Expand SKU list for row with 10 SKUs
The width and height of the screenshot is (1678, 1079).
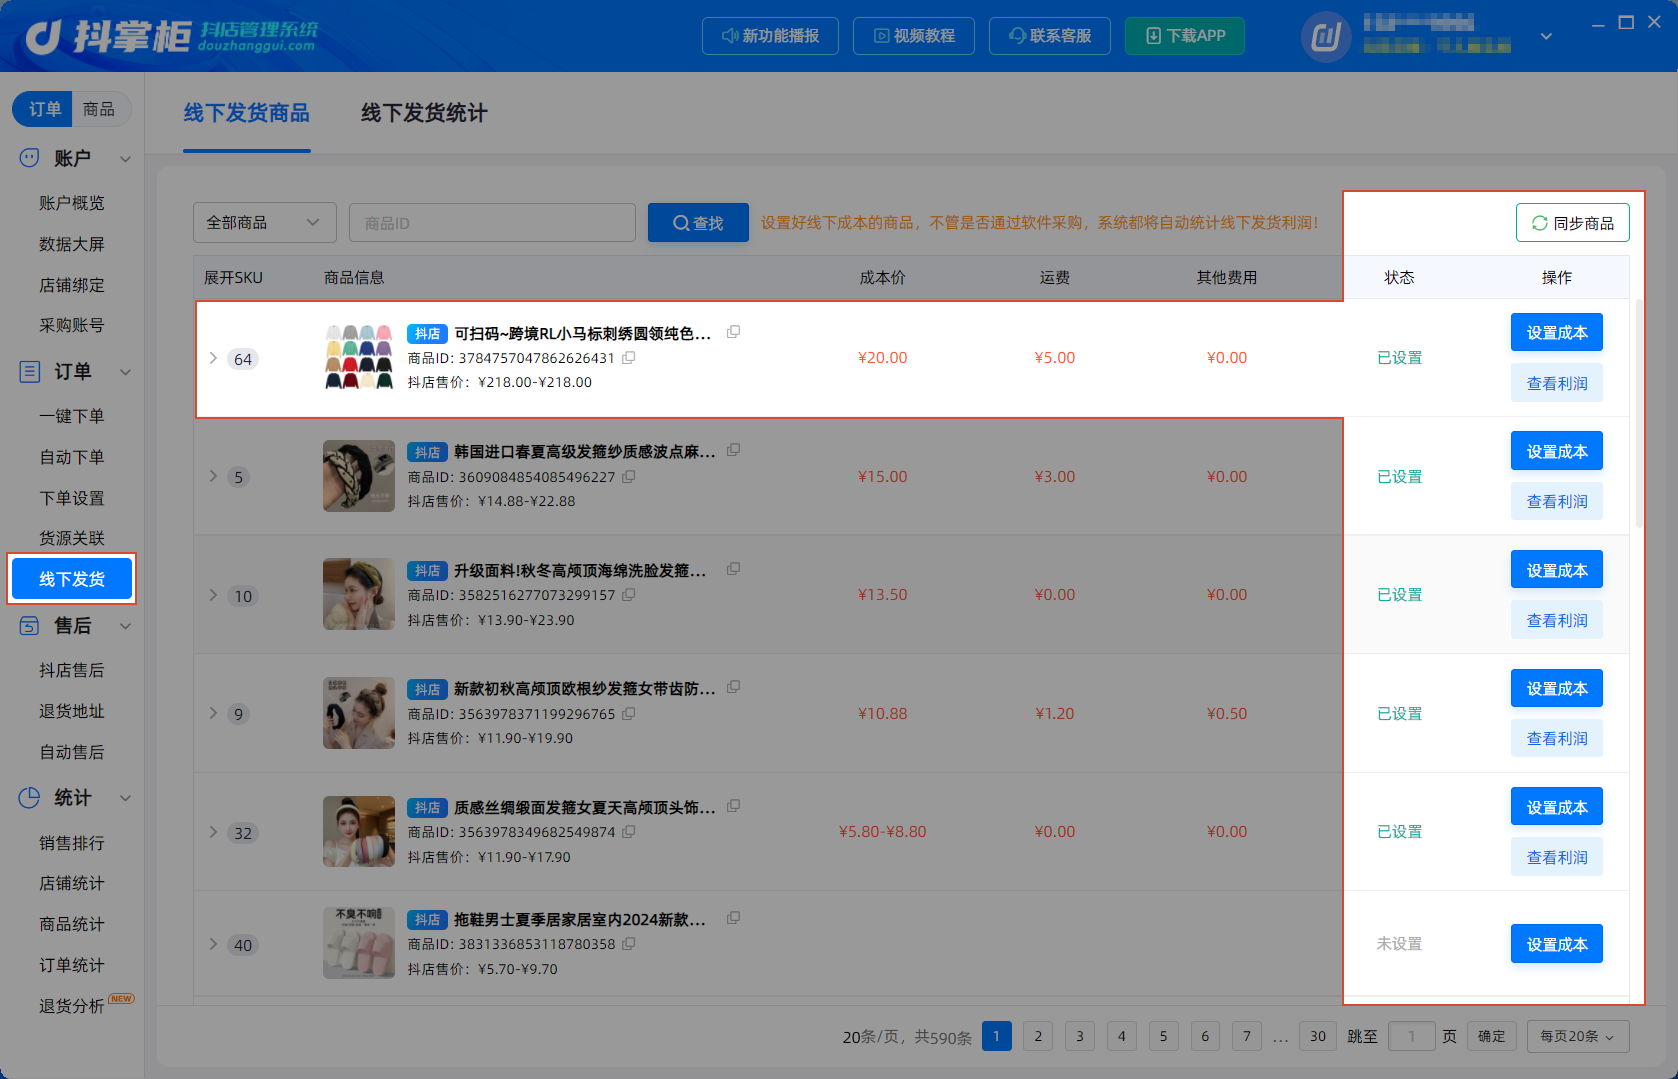pos(213,595)
